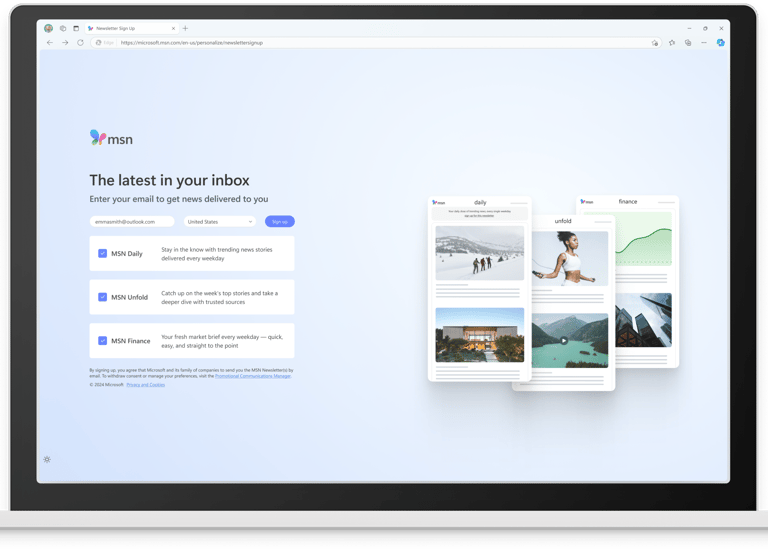Open the browser profile avatar
Viewport: 768px width, 550px height.
pyautogui.click(x=48, y=28)
